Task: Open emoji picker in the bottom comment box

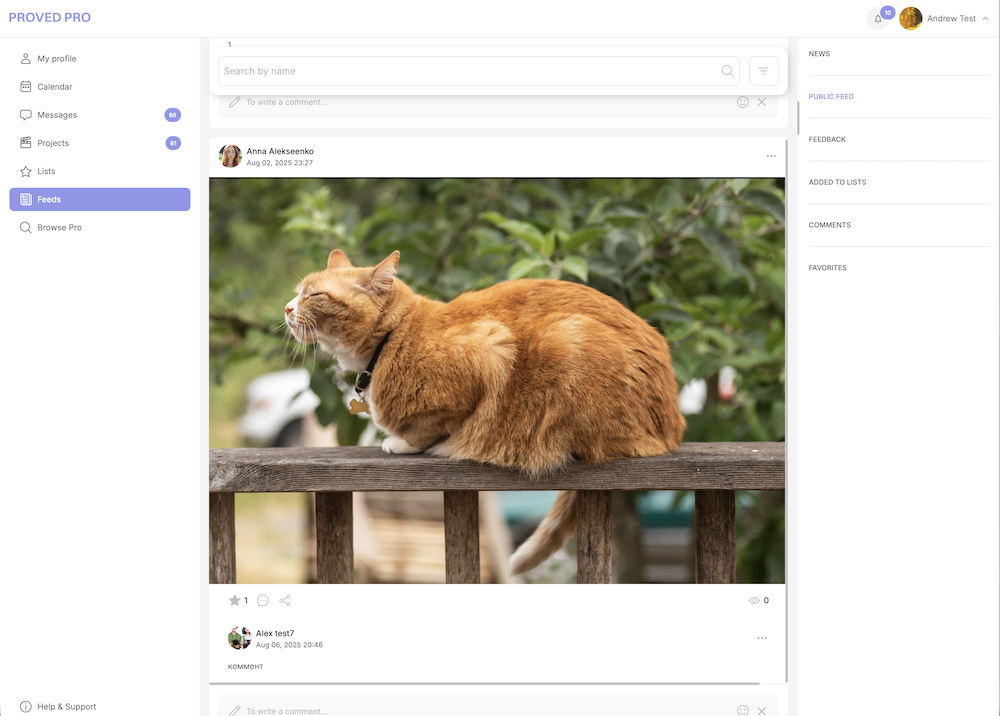Action: [742, 710]
